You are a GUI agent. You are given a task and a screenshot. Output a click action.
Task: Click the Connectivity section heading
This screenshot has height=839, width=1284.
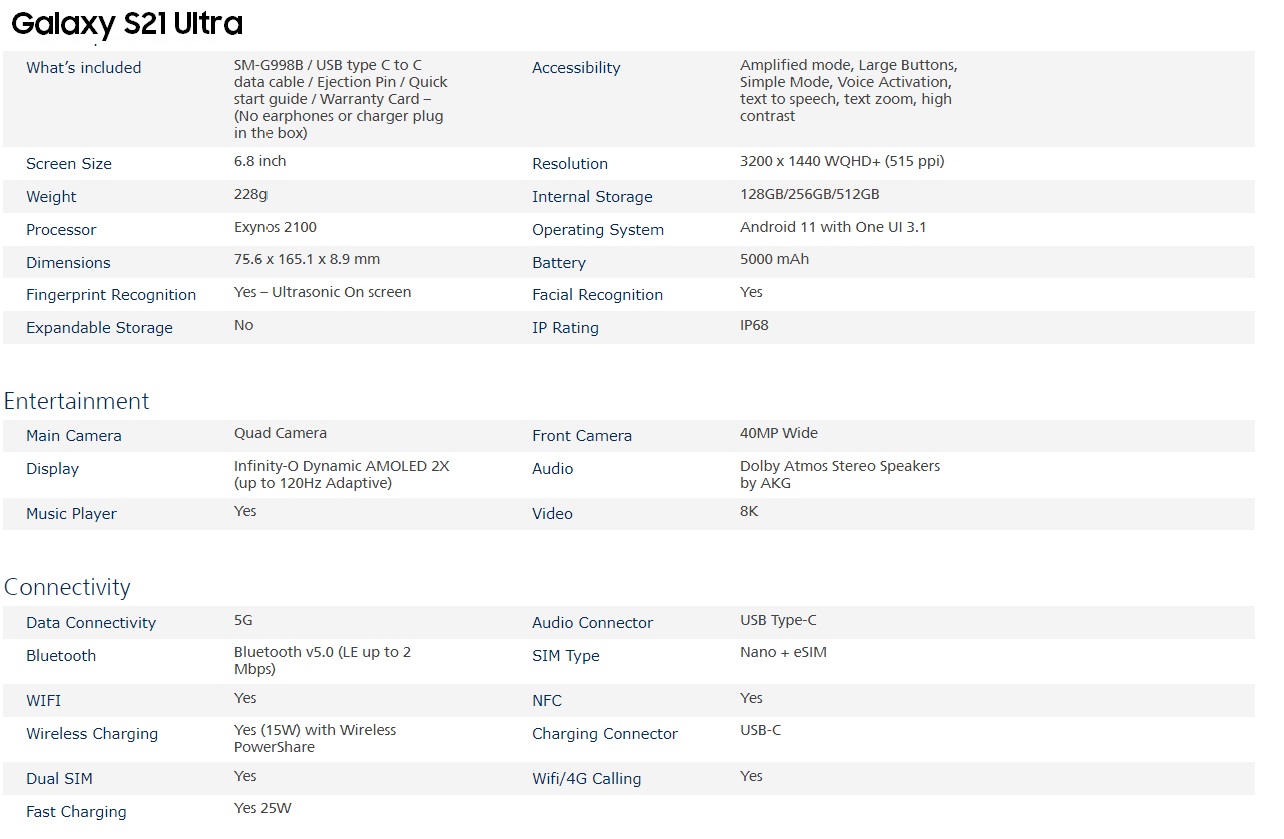(67, 587)
